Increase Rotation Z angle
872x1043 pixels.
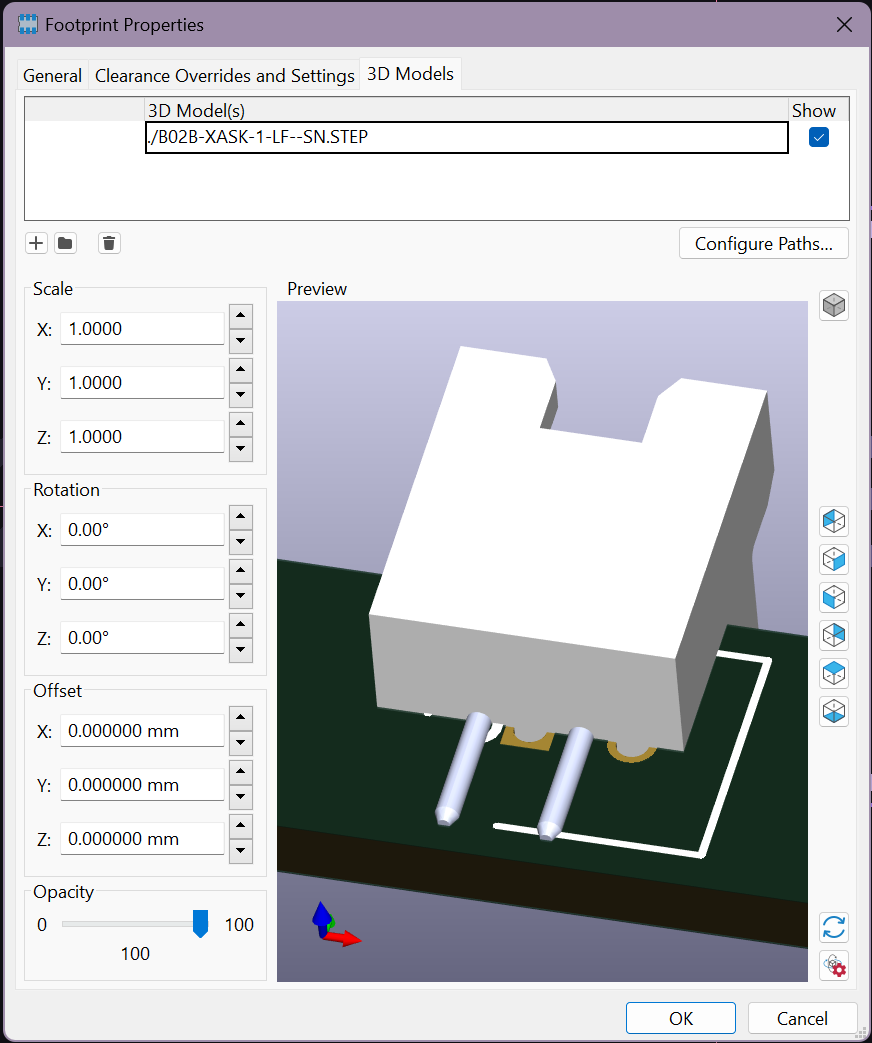(241, 625)
